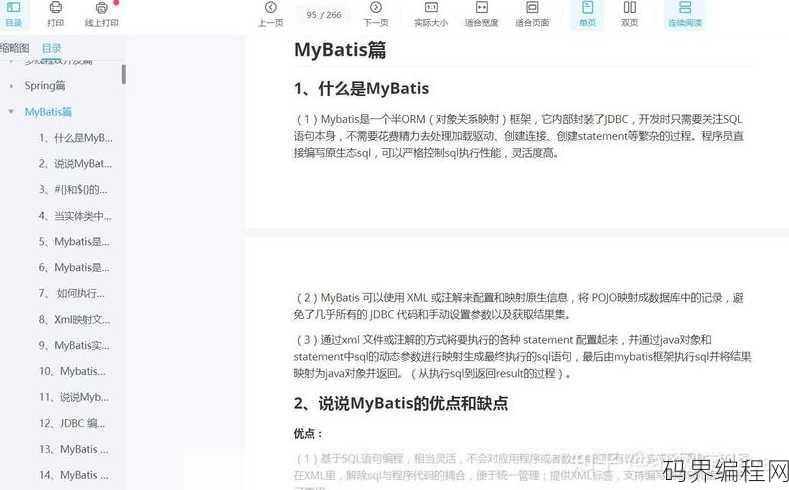Go to previous page with 上一页
The image size is (789, 490).
(271, 14)
